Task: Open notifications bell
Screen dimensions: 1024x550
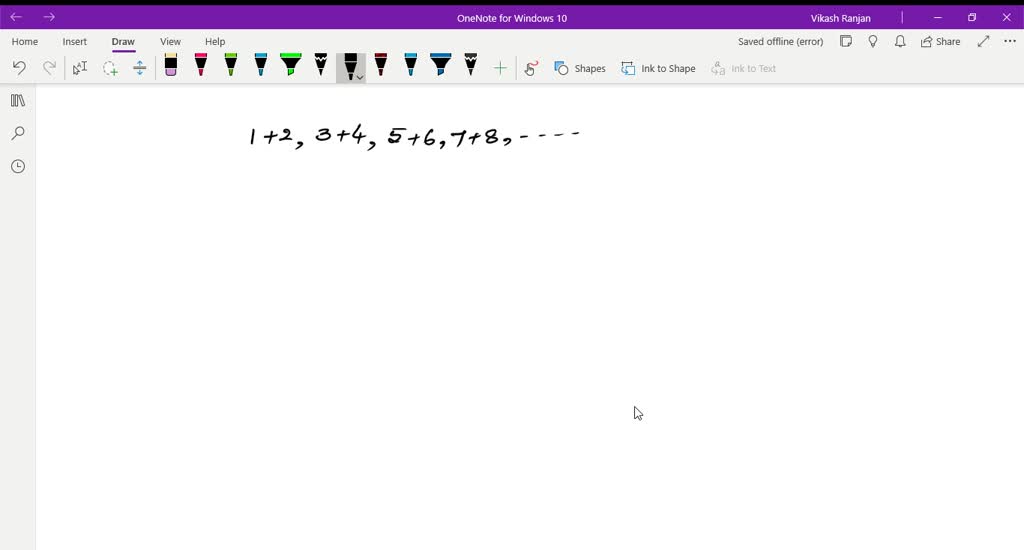Action: [900, 41]
